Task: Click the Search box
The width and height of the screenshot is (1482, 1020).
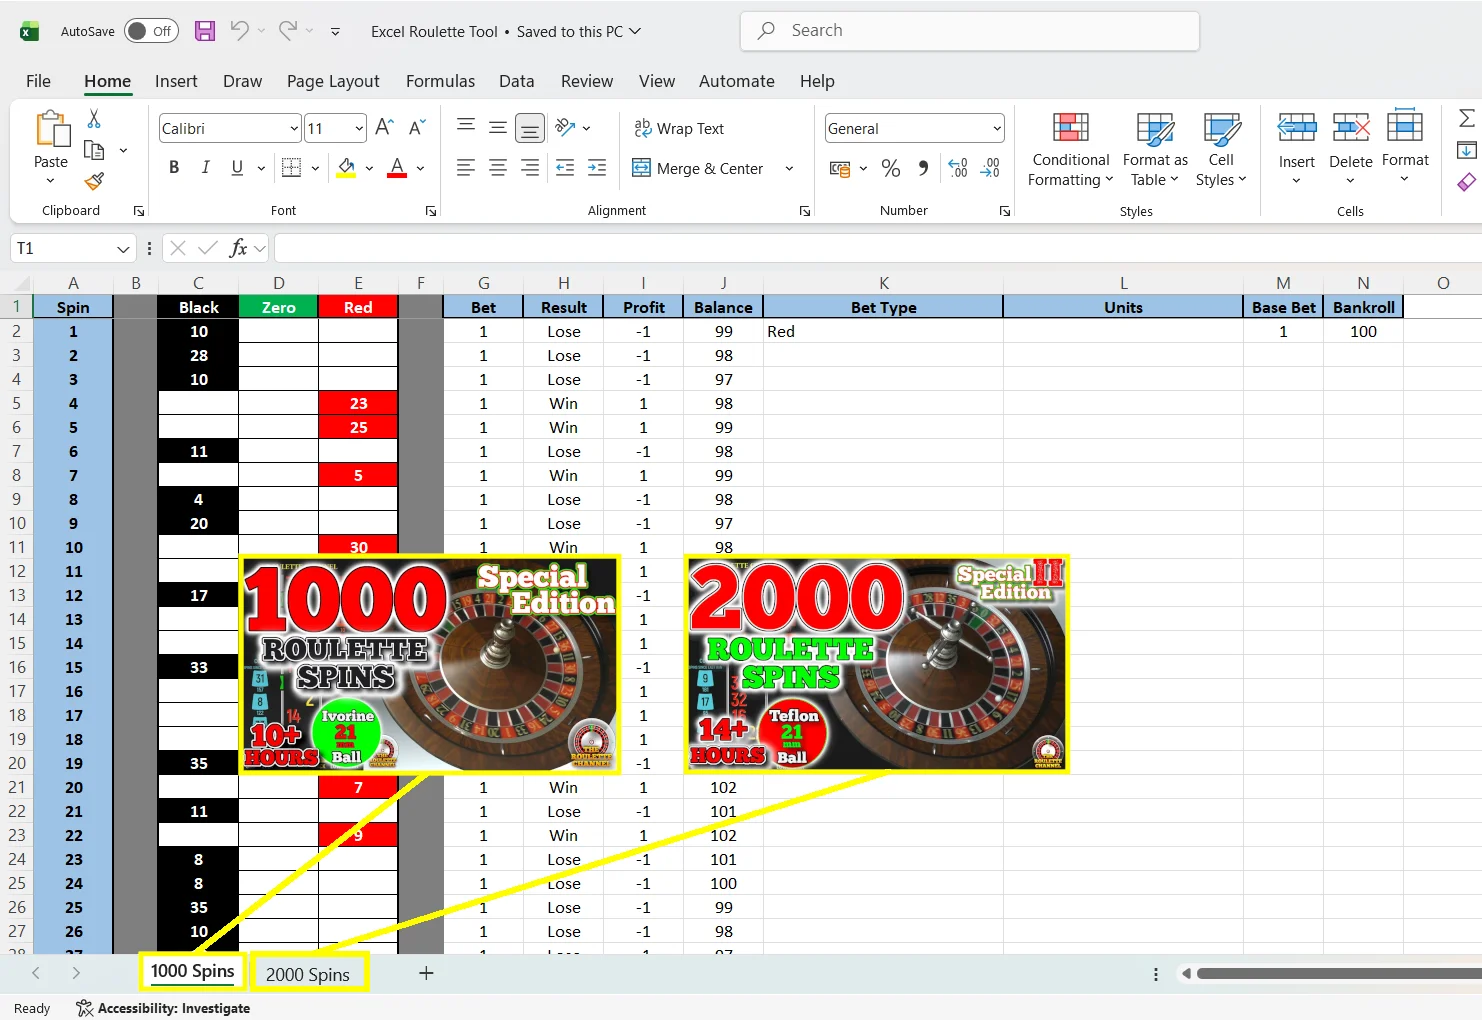Action: [x=969, y=31]
